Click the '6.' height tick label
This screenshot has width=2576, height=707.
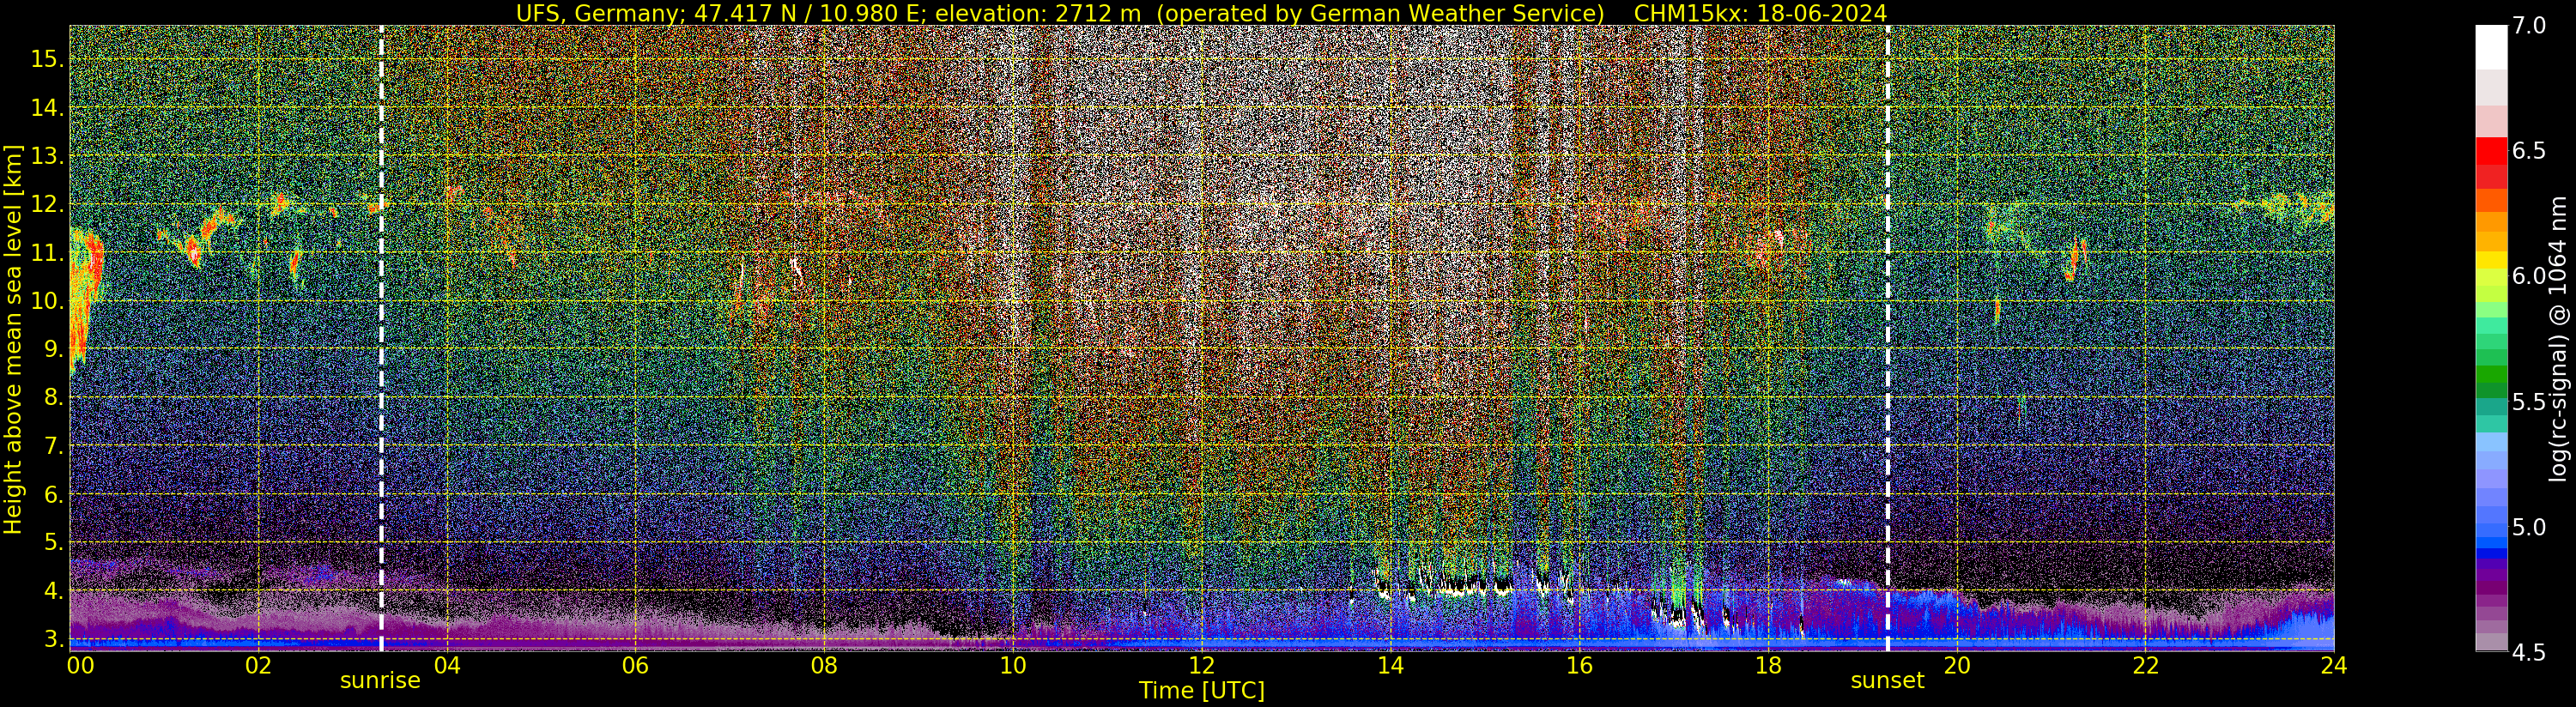coord(52,494)
